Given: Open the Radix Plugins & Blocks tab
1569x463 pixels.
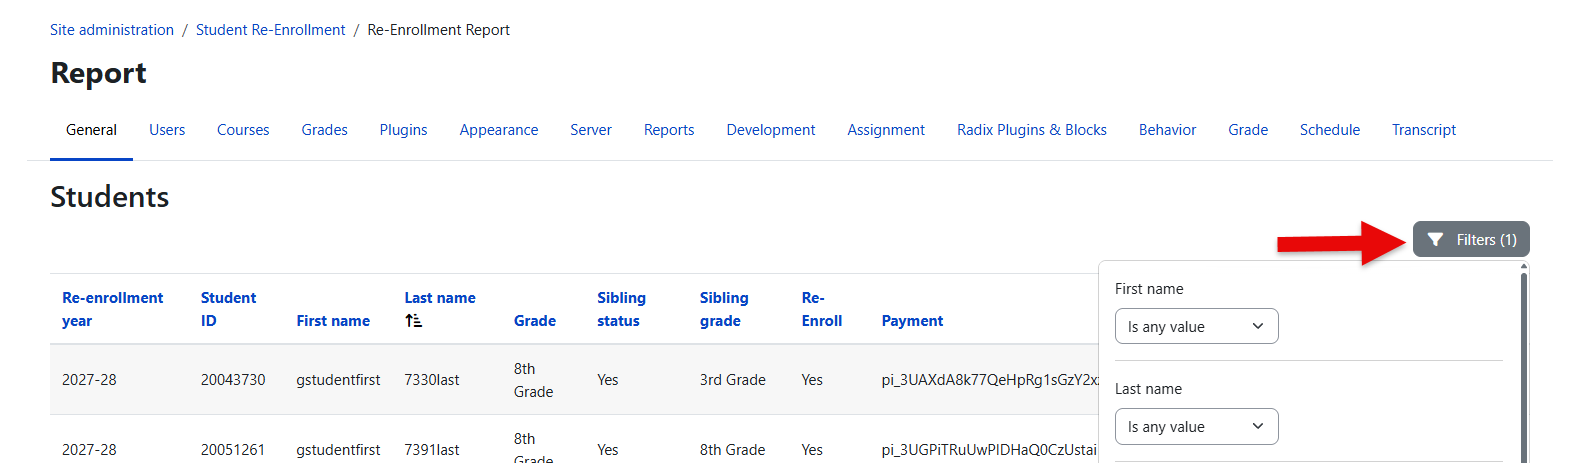Looking at the screenshot, I should pyautogui.click(x=1032, y=130).
